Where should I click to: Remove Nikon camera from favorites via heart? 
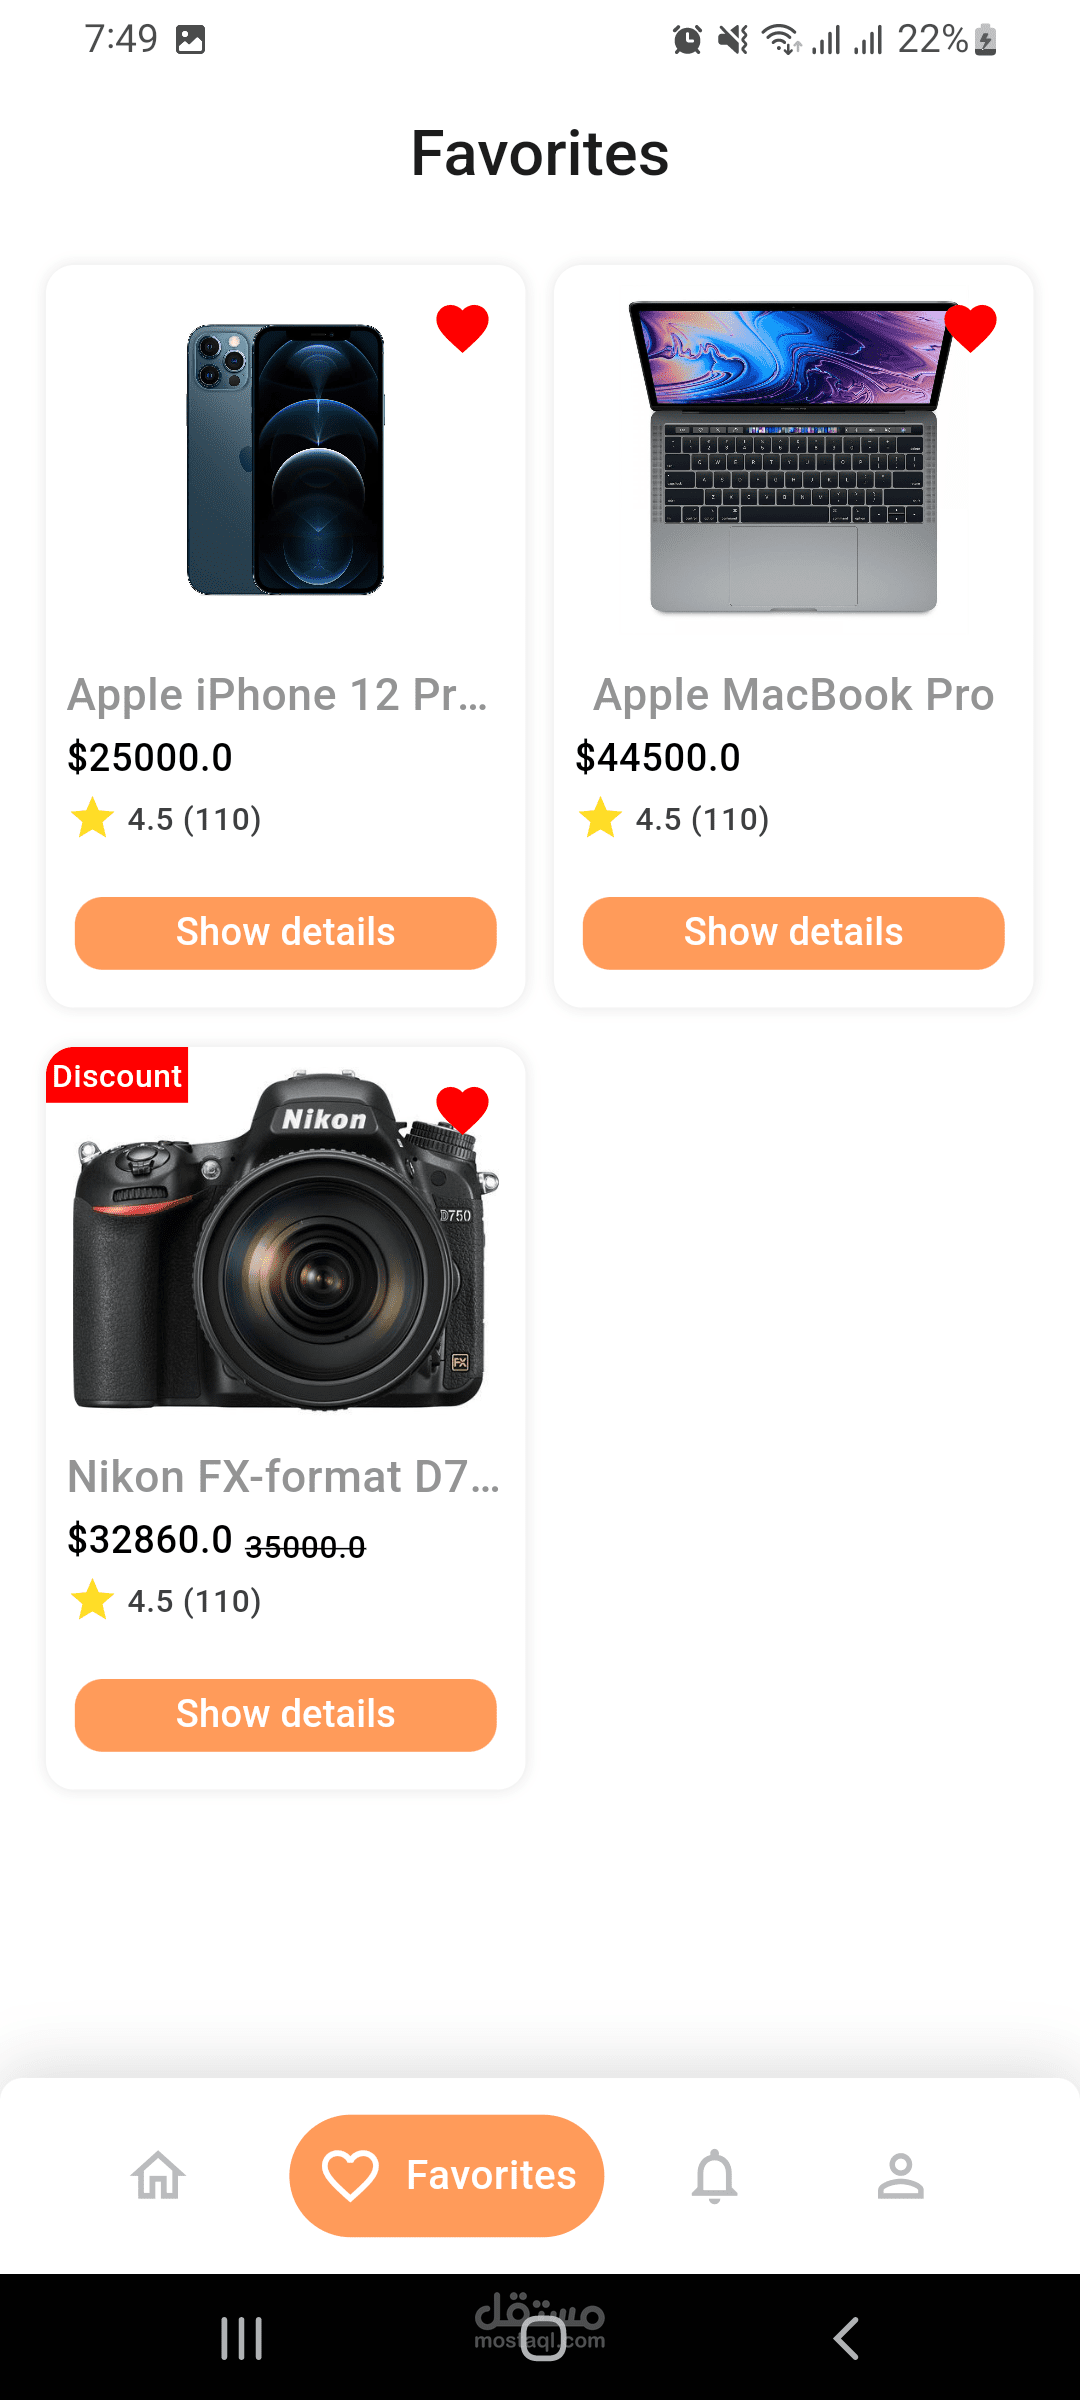click(x=462, y=1109)
